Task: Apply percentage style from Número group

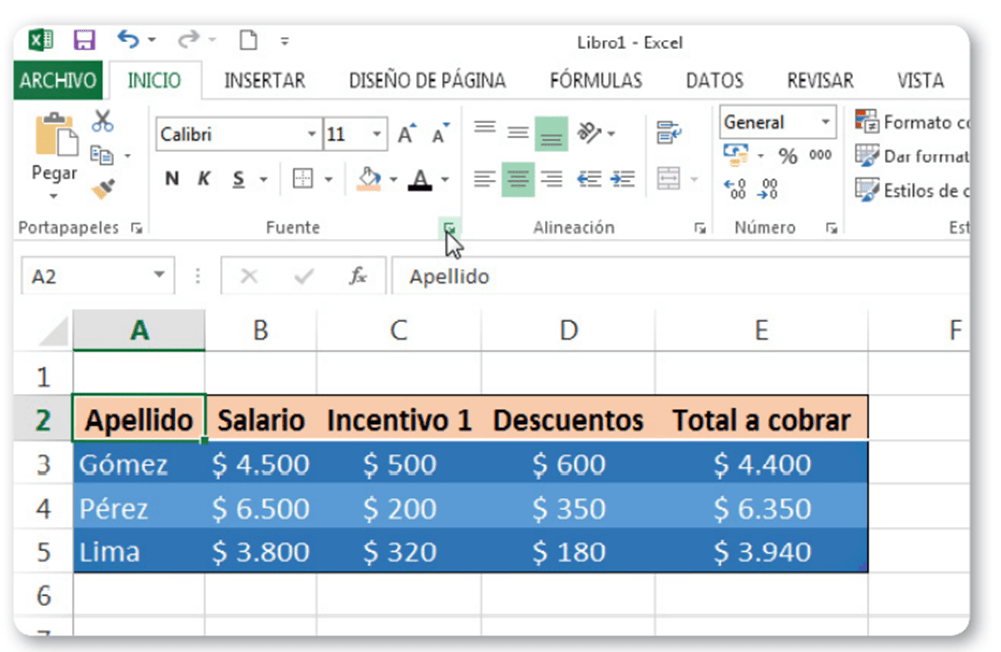Action: (x=789, y=157)
